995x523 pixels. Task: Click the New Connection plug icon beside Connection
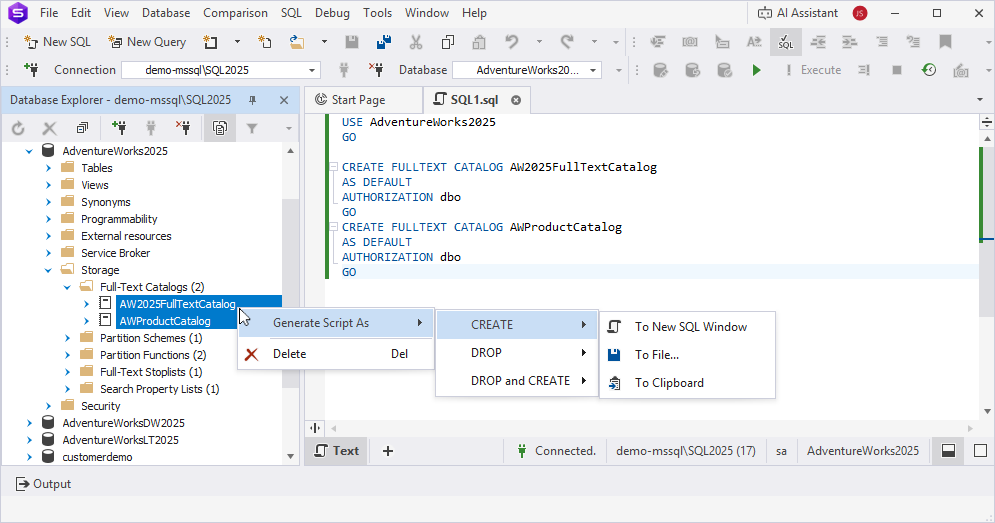[30, 69]
